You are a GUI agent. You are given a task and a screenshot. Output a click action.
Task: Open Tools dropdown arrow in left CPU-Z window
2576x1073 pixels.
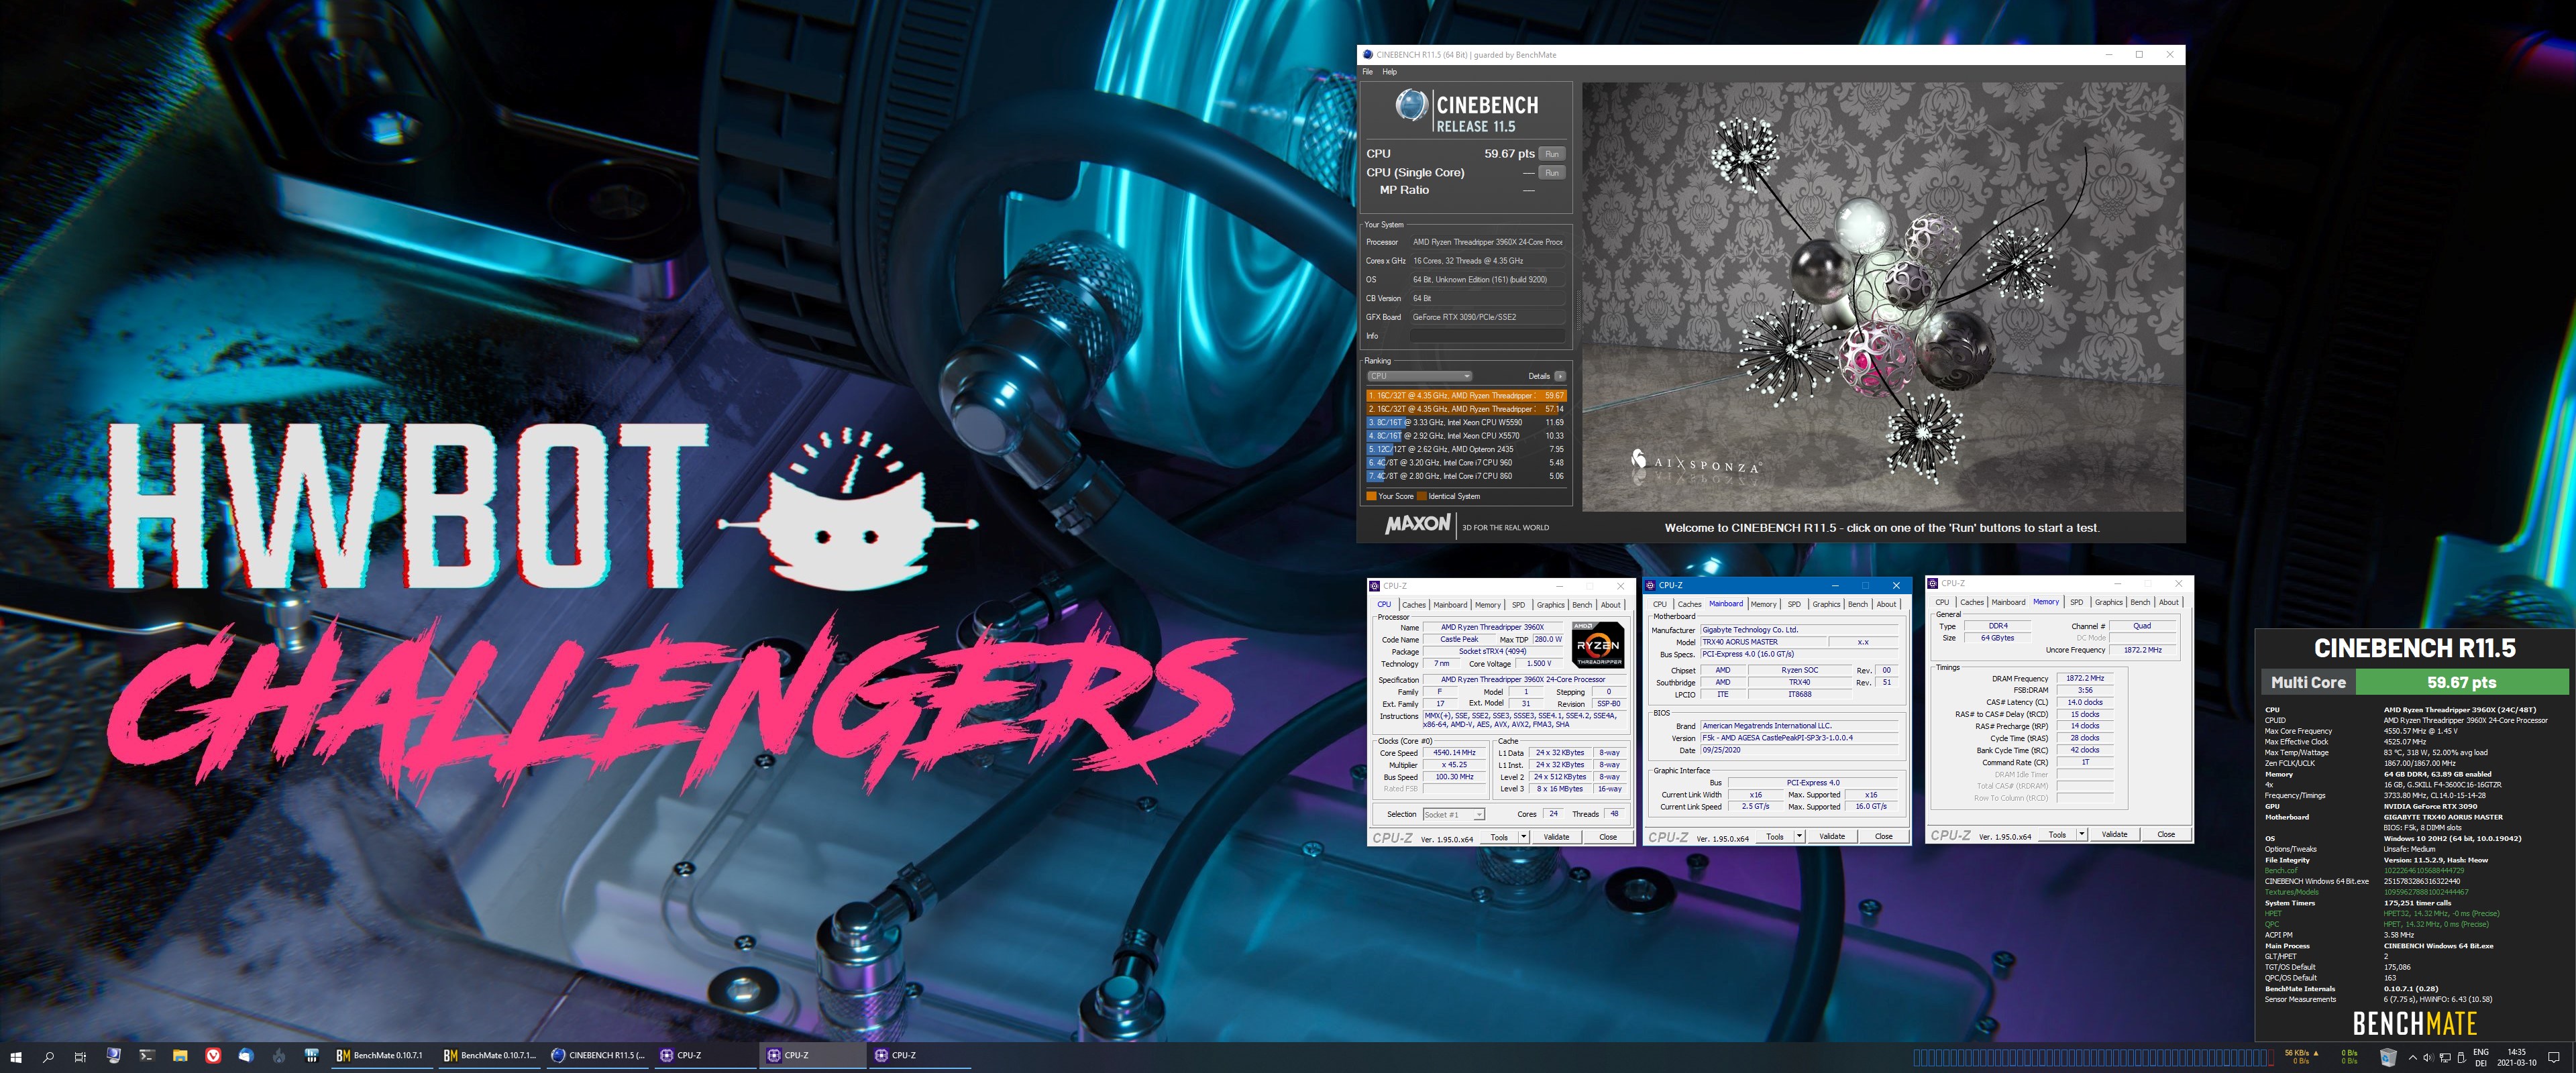click(x=1523, y=837)
